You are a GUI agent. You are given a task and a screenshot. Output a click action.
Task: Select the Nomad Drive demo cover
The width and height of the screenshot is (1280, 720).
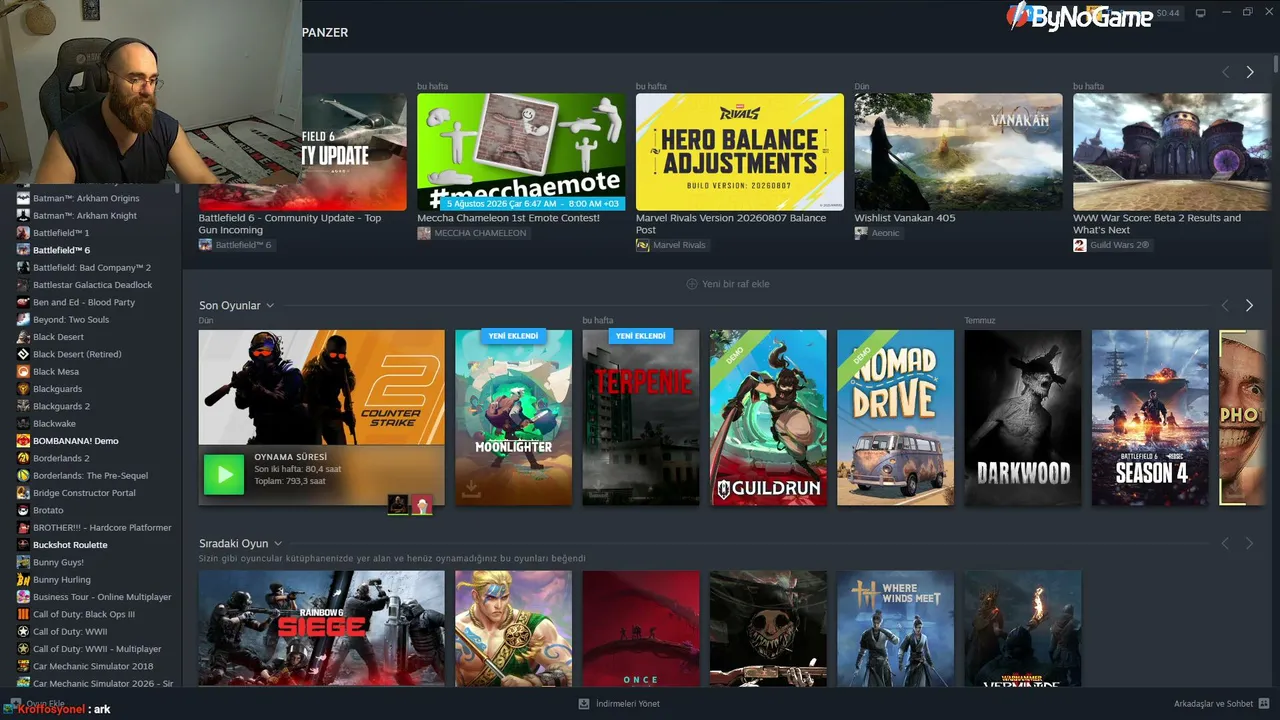[x=895, y=418]
